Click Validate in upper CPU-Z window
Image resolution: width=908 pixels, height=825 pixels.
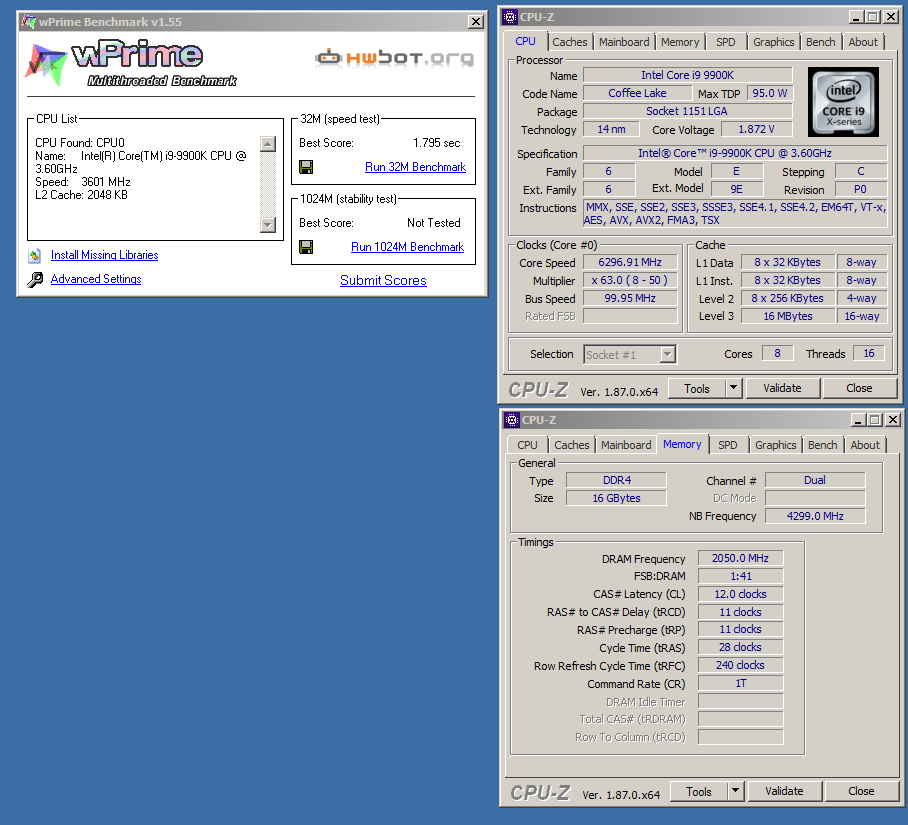(x=782, y=388)
